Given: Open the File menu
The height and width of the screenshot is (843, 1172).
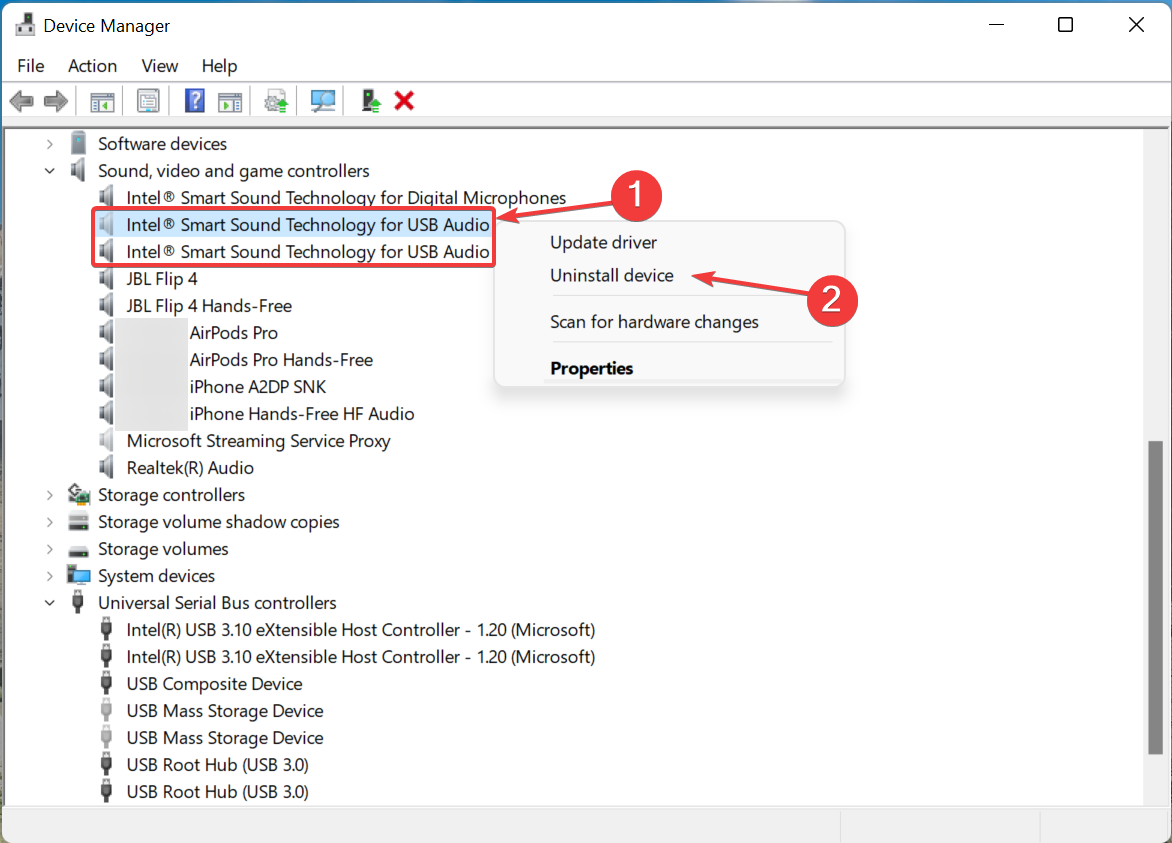Looking at the screenshot, I should tap(31, 66).
